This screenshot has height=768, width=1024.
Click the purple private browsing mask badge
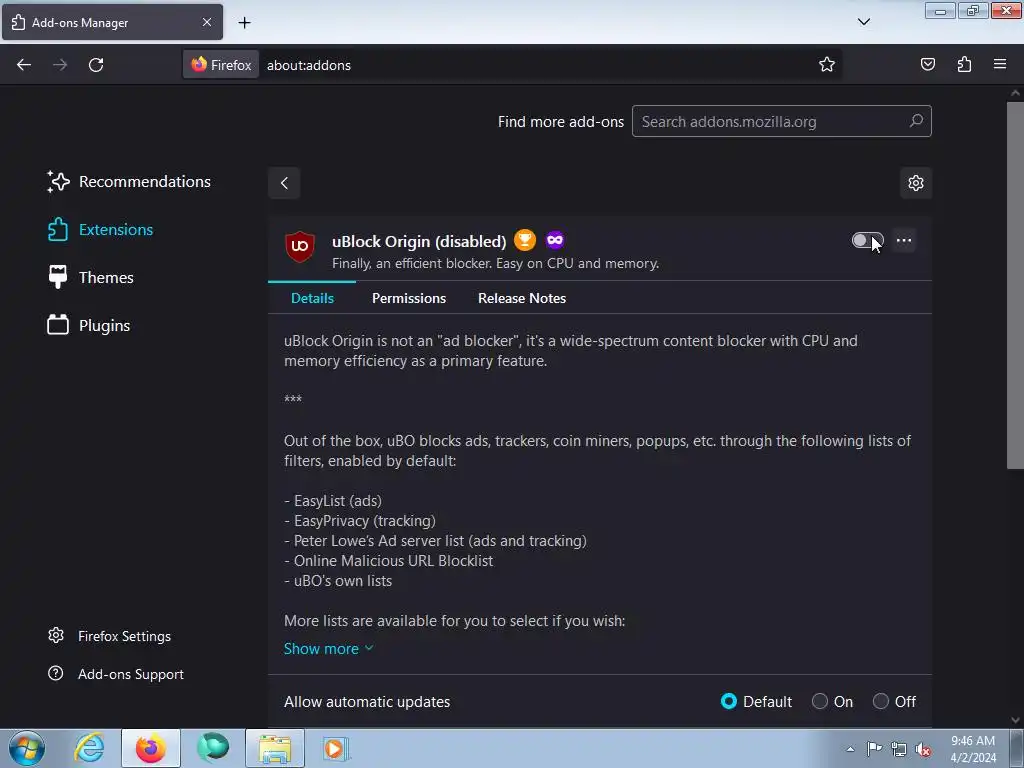[555, 240]
